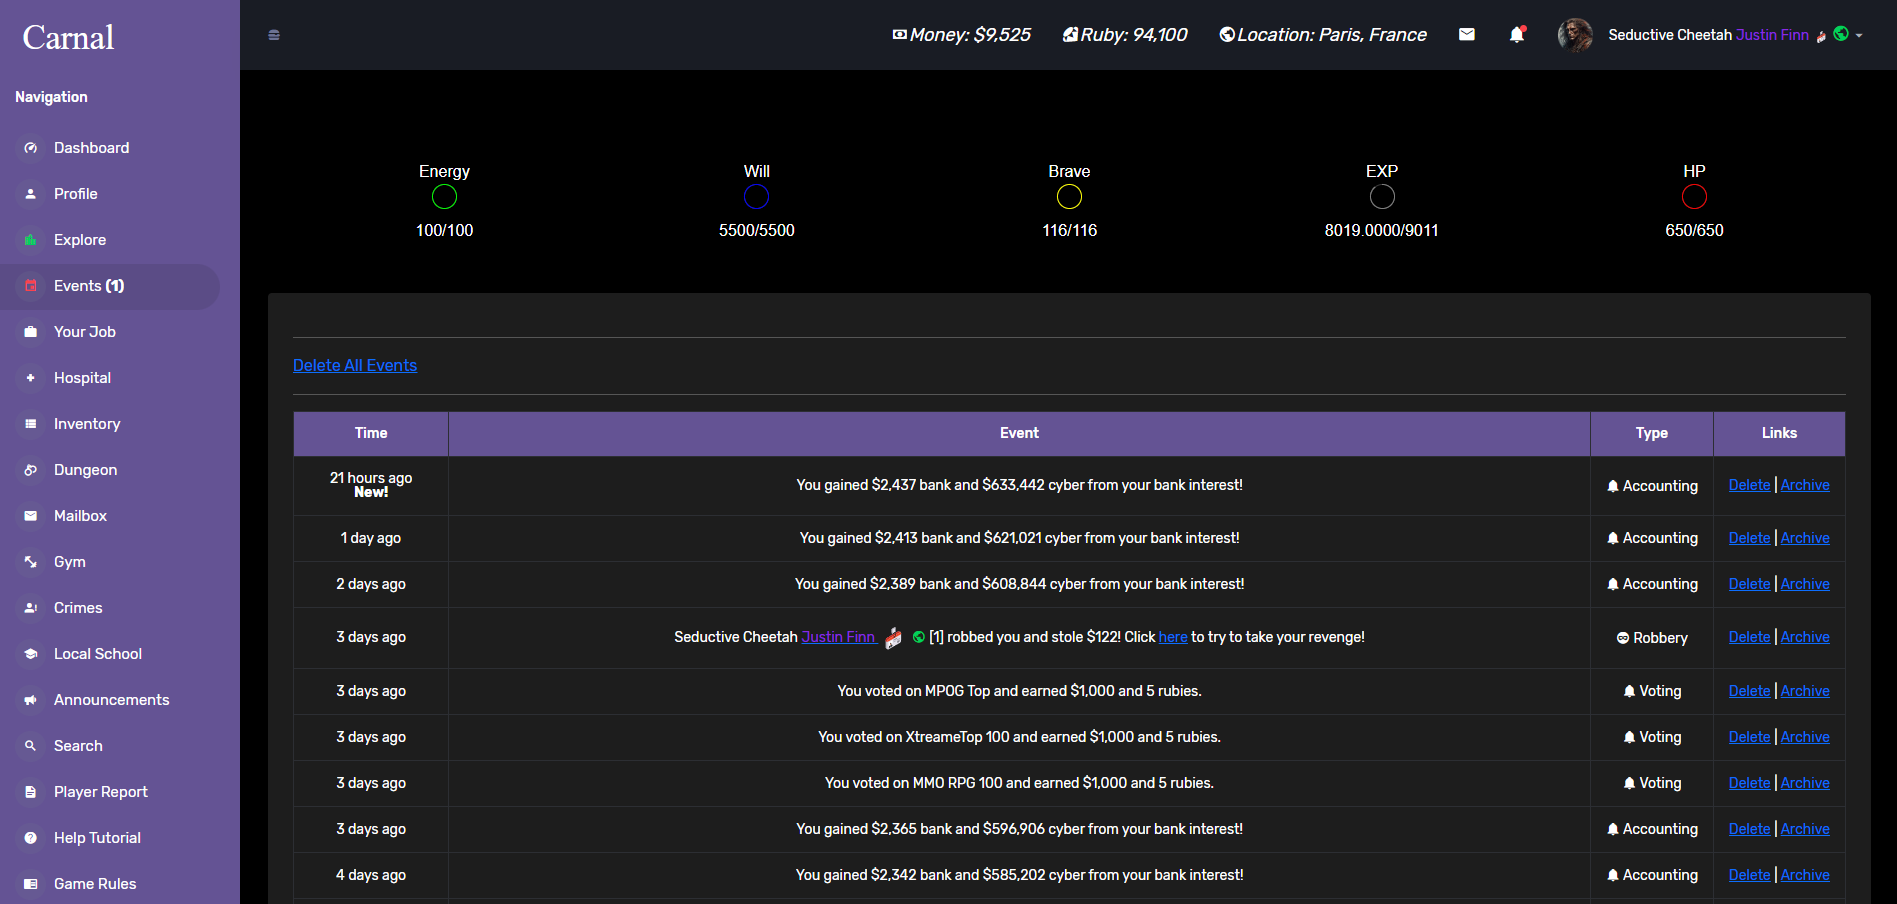The width and height of the screenshot is (1897, 904).
Task: Delete the $2,437 bank interest event
Action: pyautogui.click(x=1749, y=485)
